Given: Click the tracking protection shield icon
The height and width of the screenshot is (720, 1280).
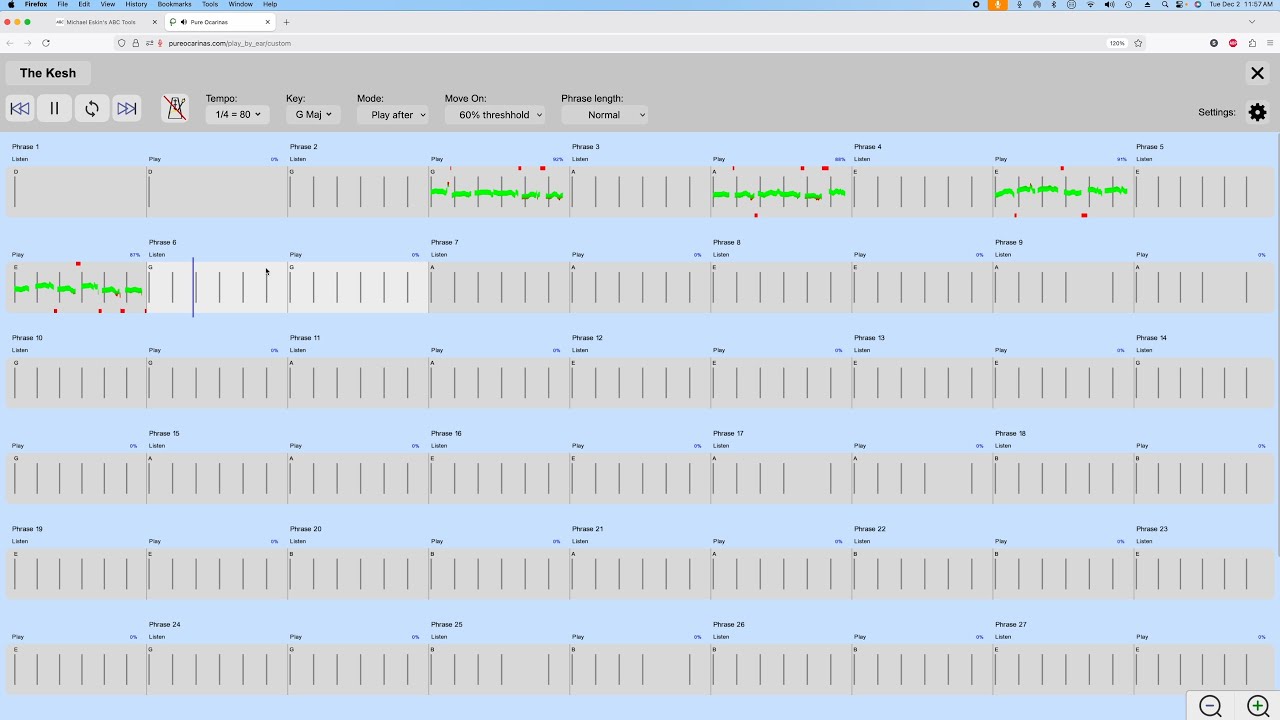Looking at the screenshot, I should click(x=122, y=43).
